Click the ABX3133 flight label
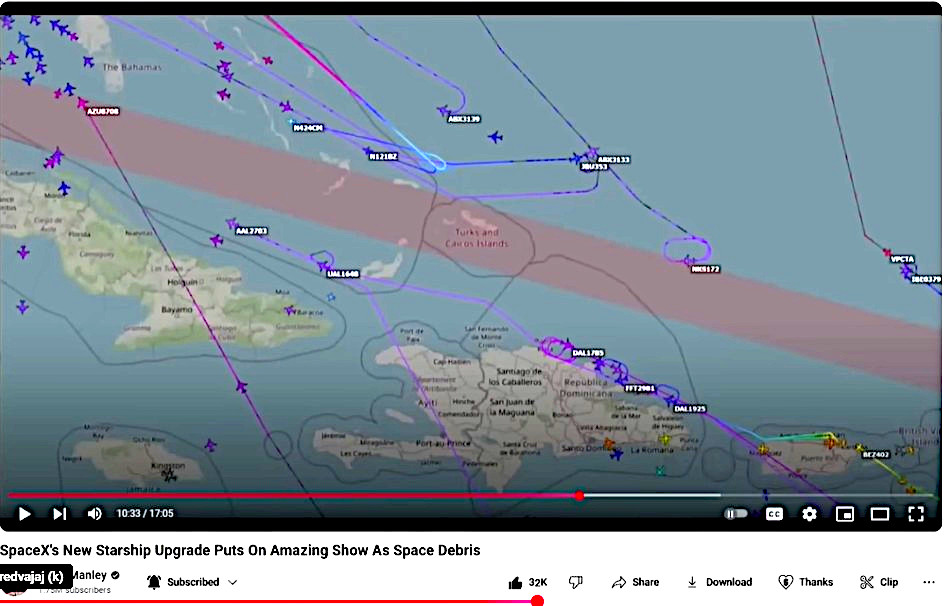The height and width of the screenshot is (606, 944). click(613, 159)
